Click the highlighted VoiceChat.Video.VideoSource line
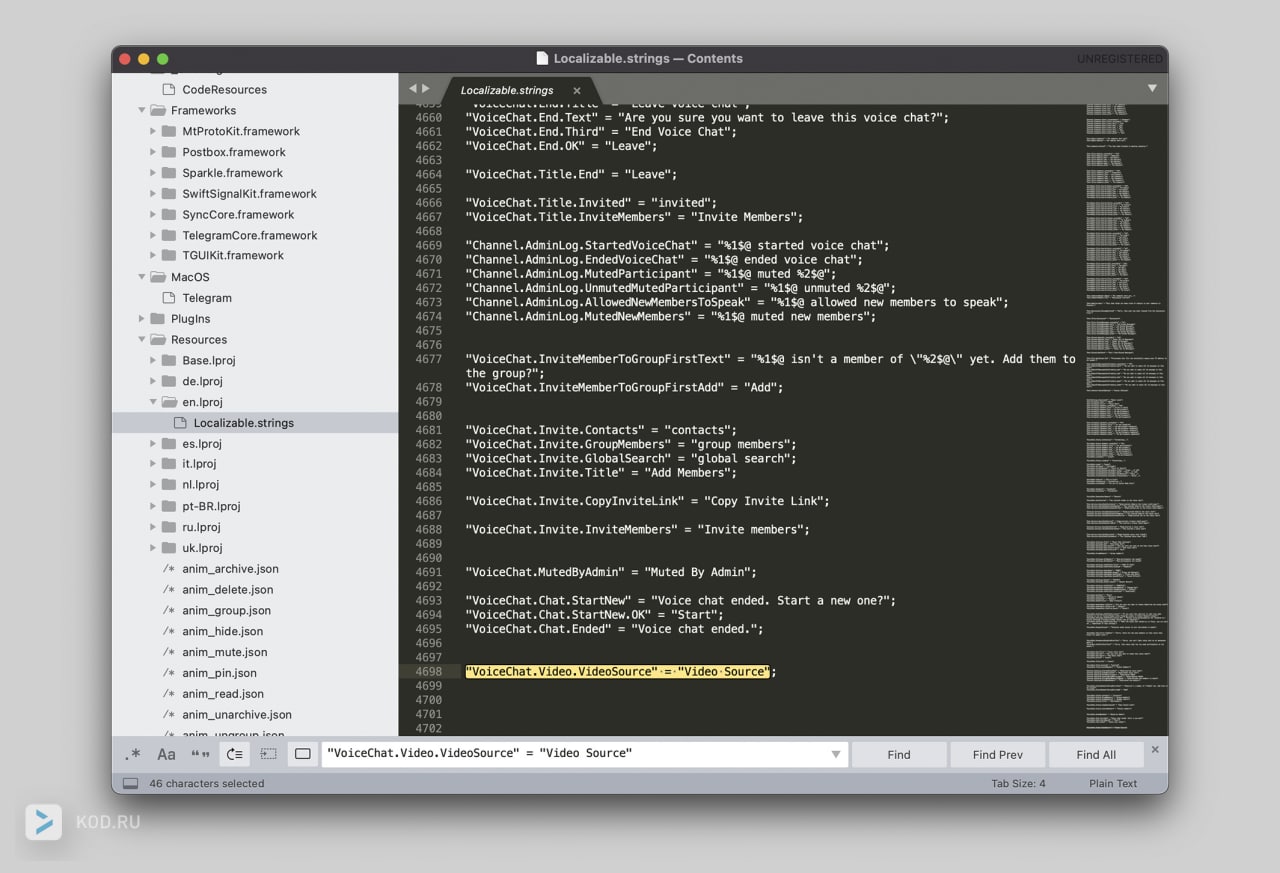The width and height of the screenshot is (1280, 873). tap(620, 672)
